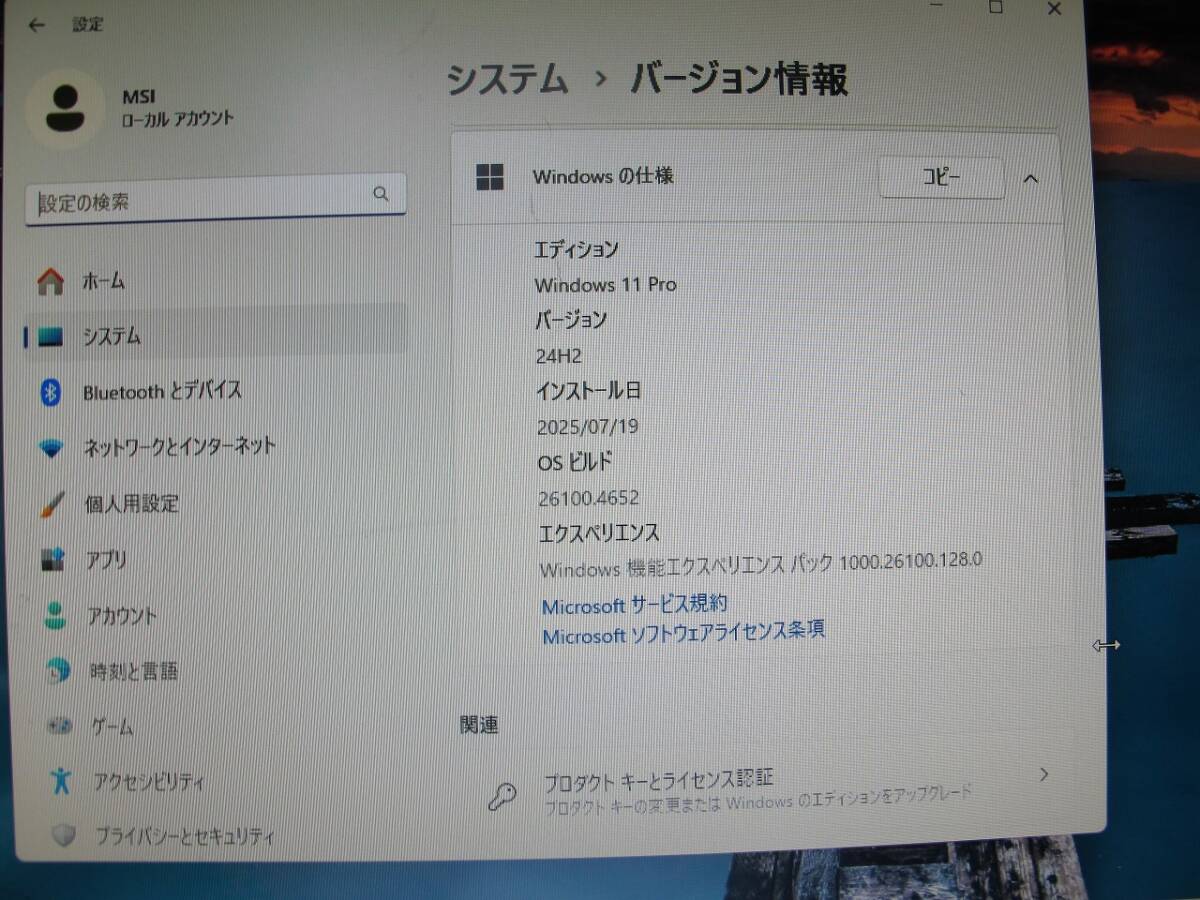Click the Privacy shield icon
The width and height of the screenshot is (1200, 900).
64,834
